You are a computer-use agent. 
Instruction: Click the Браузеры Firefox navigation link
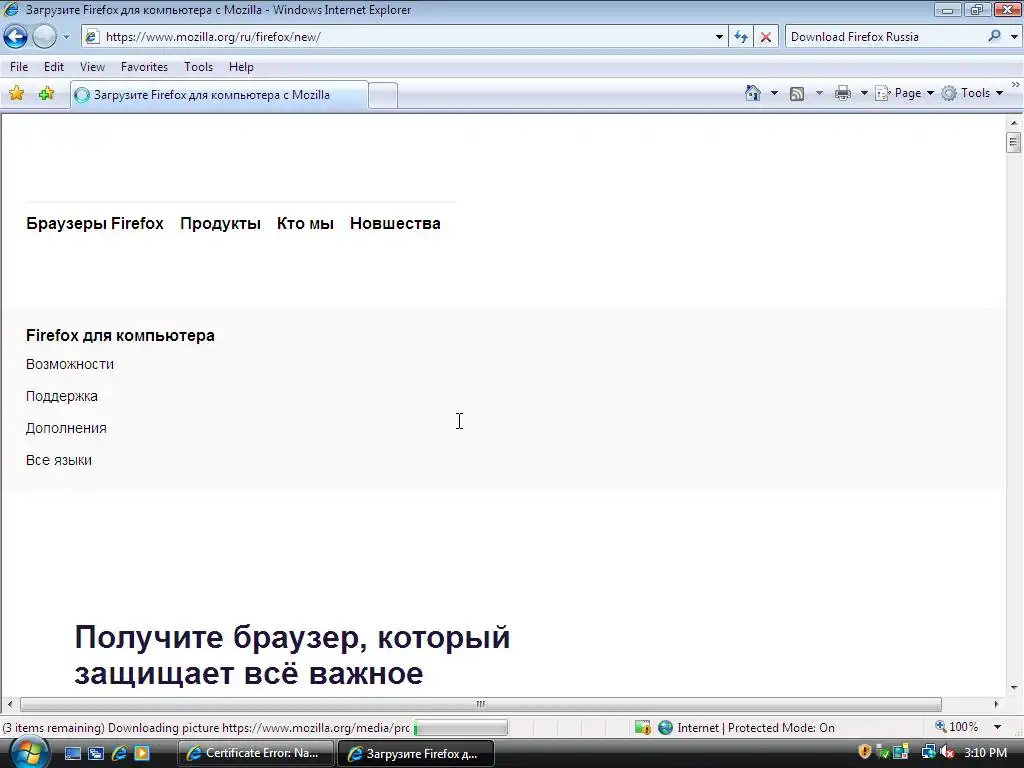pyautogui.click(x=95, y=223)
